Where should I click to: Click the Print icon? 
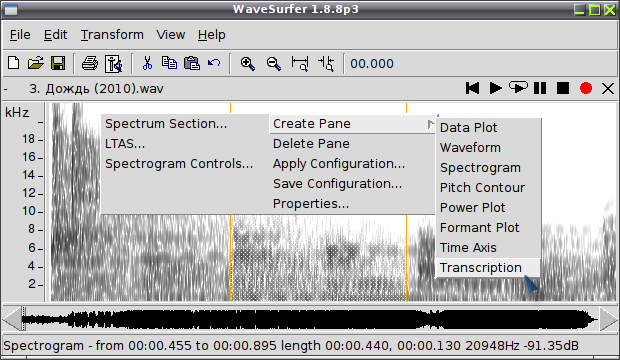pos(90,63)
